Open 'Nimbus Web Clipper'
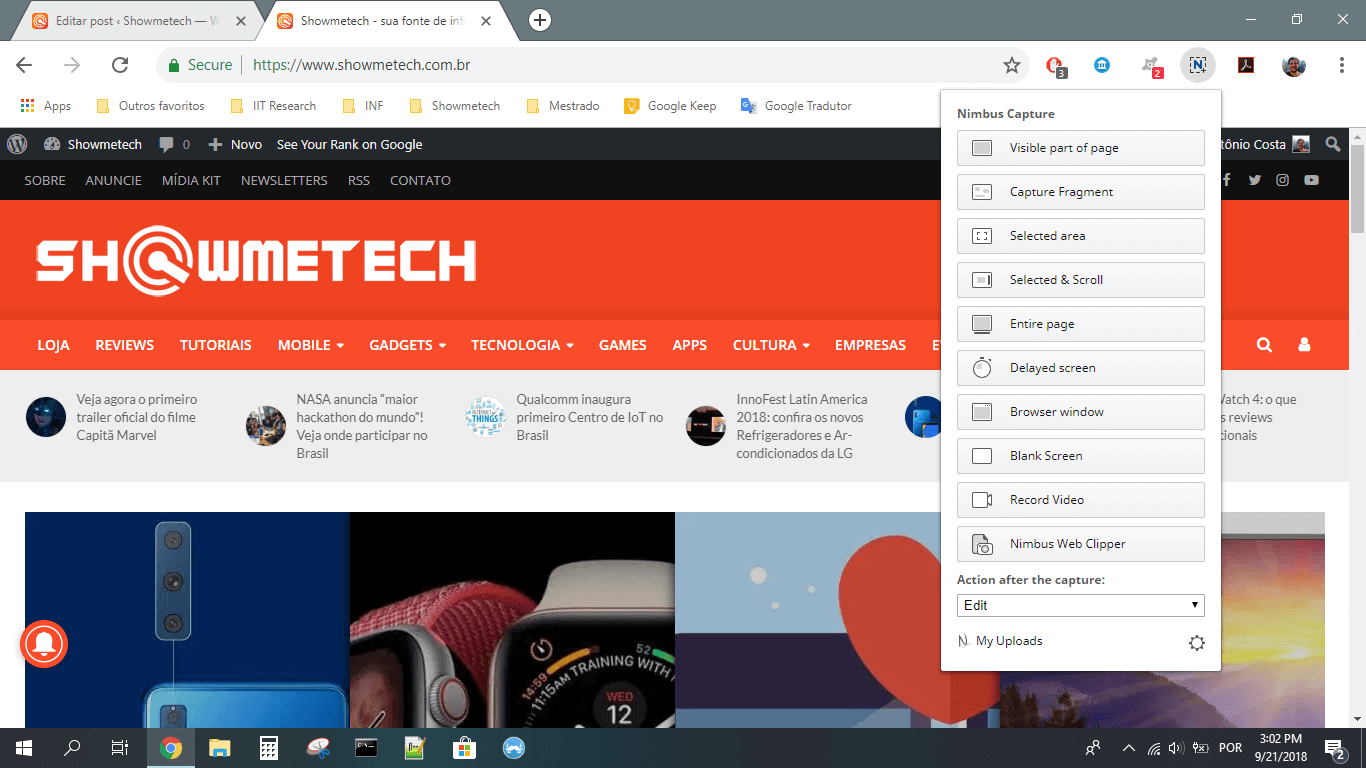Screen dimensions: 1366x768 (1081, 544)
